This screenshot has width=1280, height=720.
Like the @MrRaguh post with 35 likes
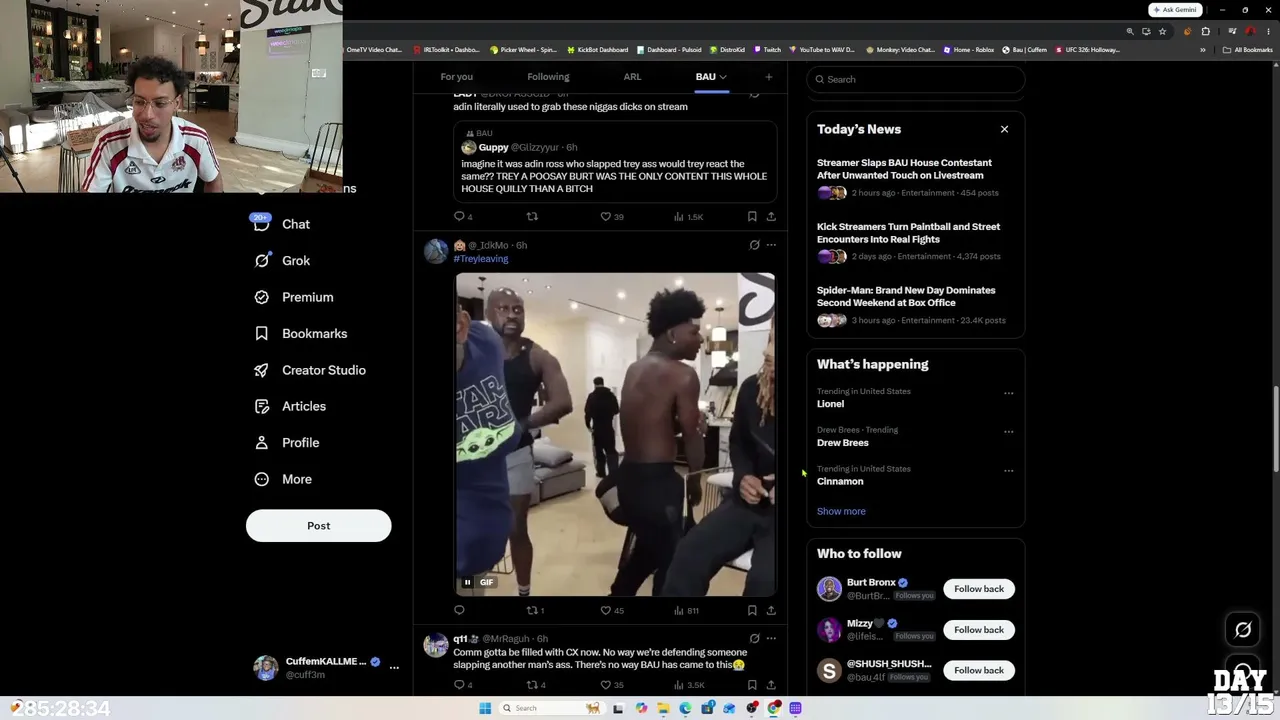point(605,685)
